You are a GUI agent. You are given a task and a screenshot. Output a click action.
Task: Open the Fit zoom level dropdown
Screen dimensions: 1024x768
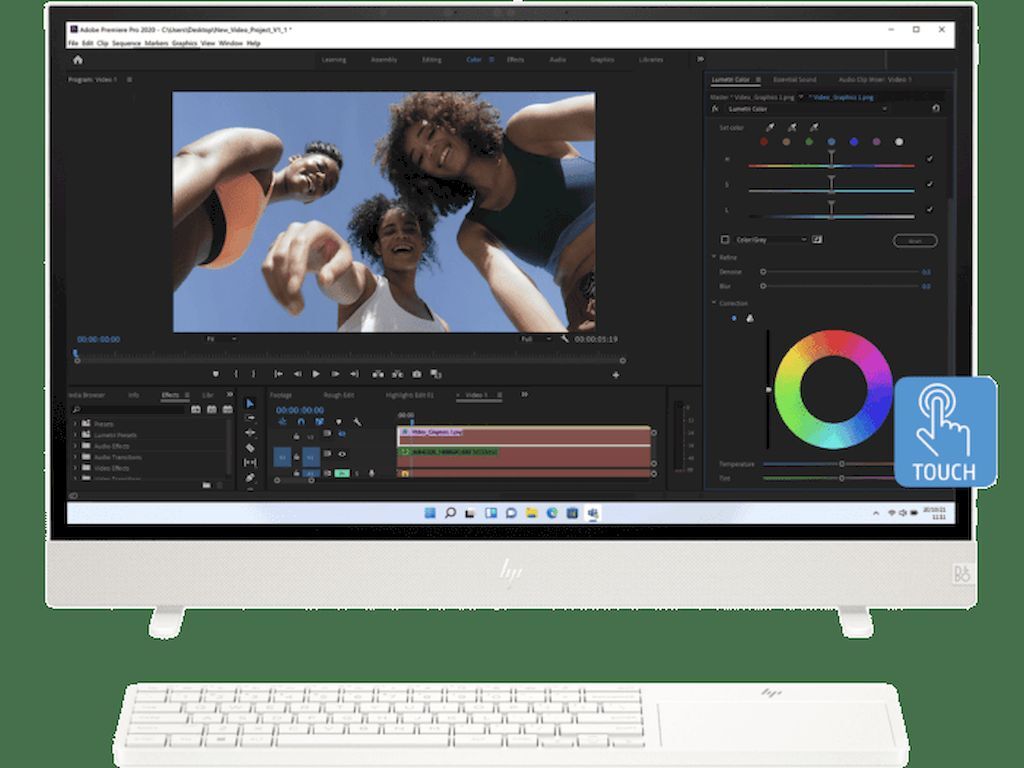[221, 339]
